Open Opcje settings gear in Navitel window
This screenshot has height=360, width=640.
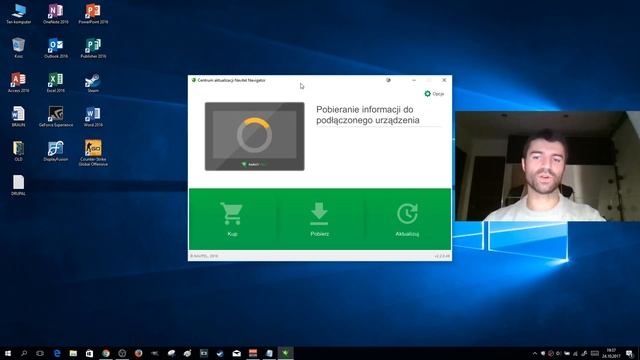click(434, 94)
